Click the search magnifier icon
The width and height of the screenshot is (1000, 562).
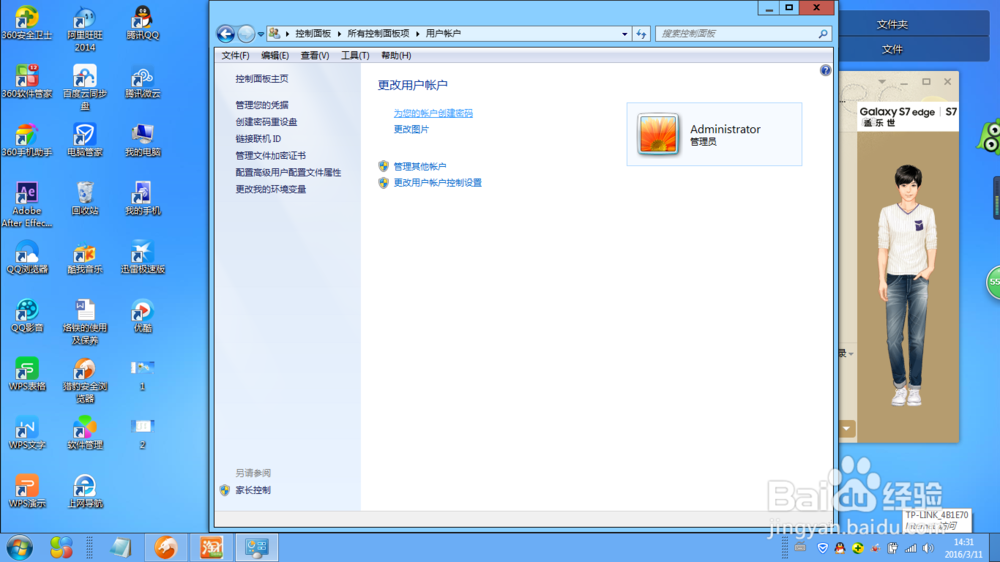[823, 33]
